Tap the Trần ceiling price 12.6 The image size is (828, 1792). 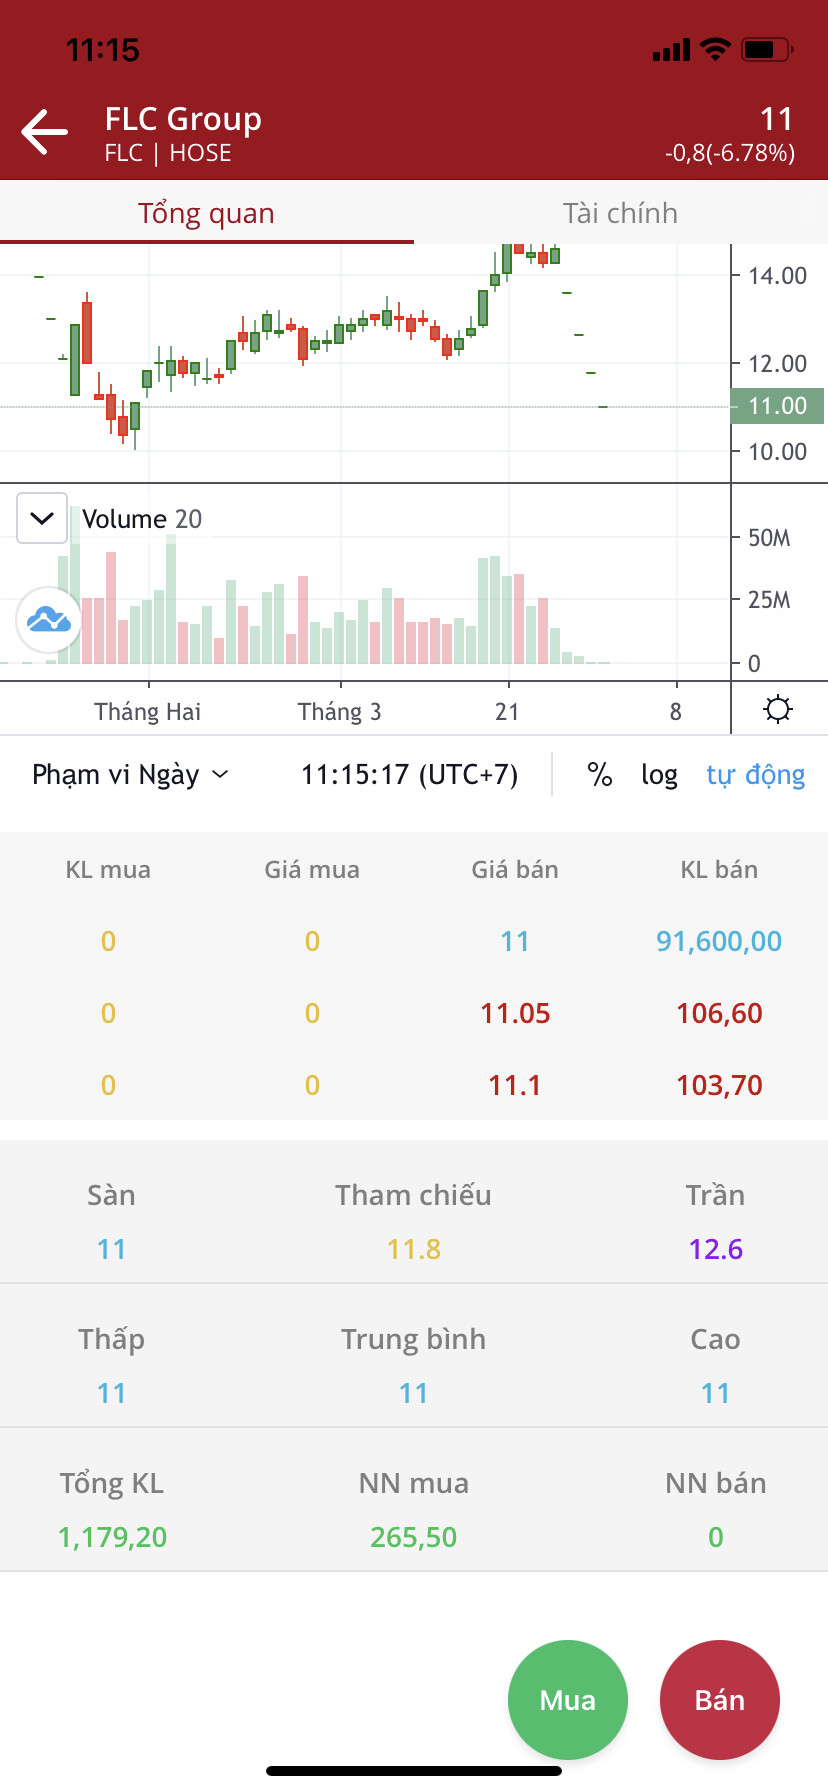click(715, 1249)
